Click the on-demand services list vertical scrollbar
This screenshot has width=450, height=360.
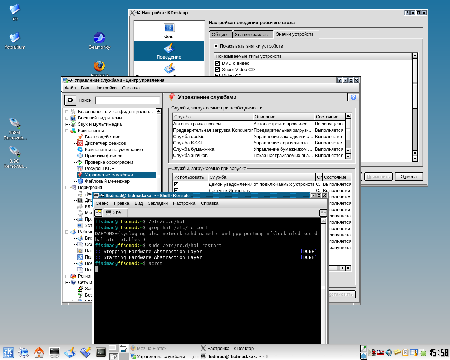[x=348, y=136]
